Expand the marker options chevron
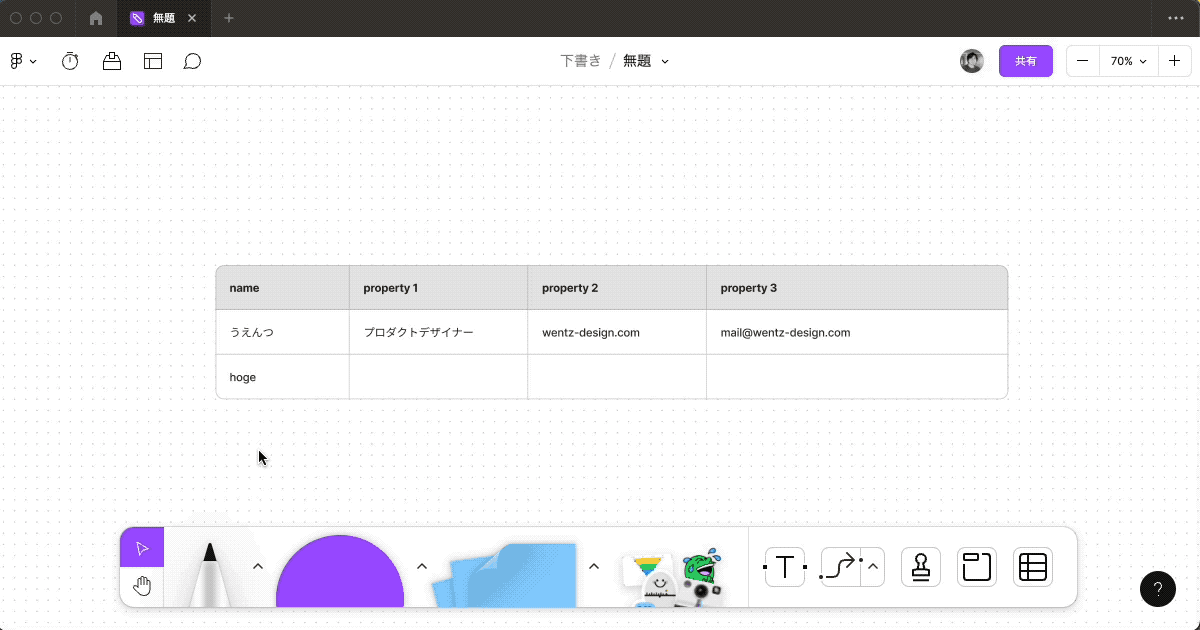This screenshot has height=630, width=1200. click(257, 566)
